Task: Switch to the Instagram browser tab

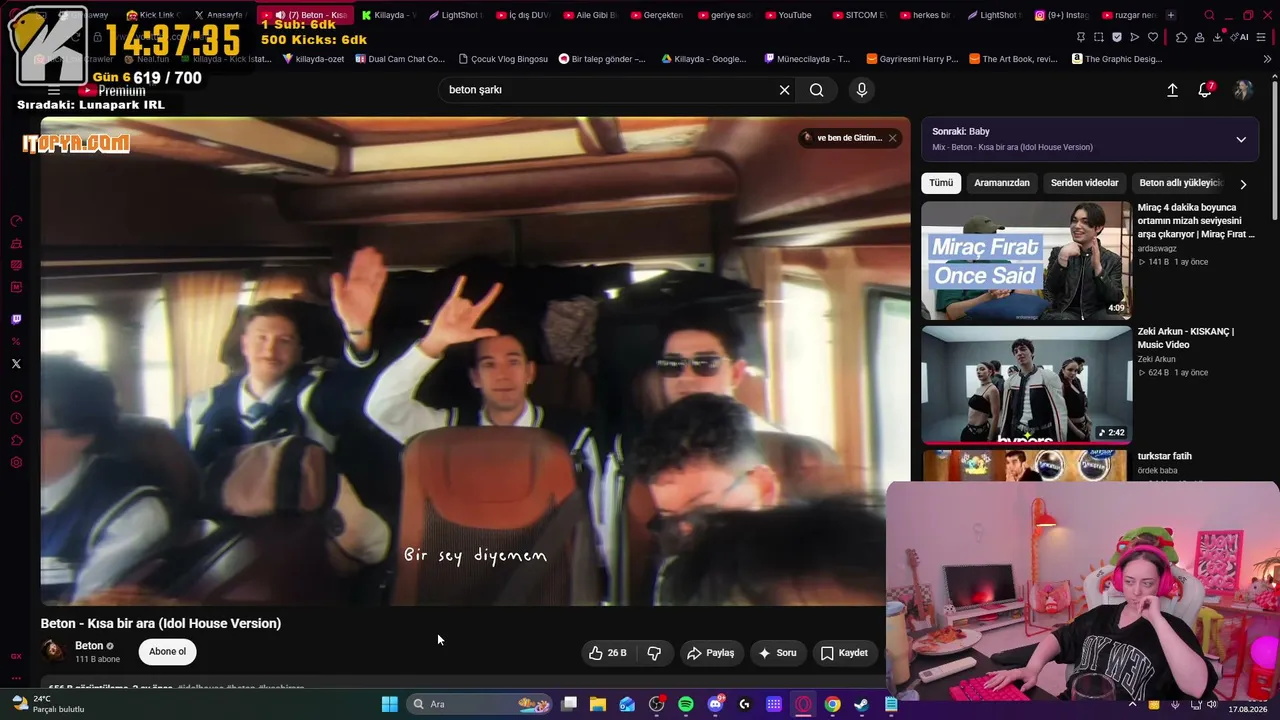Action: coord(1062,15)
